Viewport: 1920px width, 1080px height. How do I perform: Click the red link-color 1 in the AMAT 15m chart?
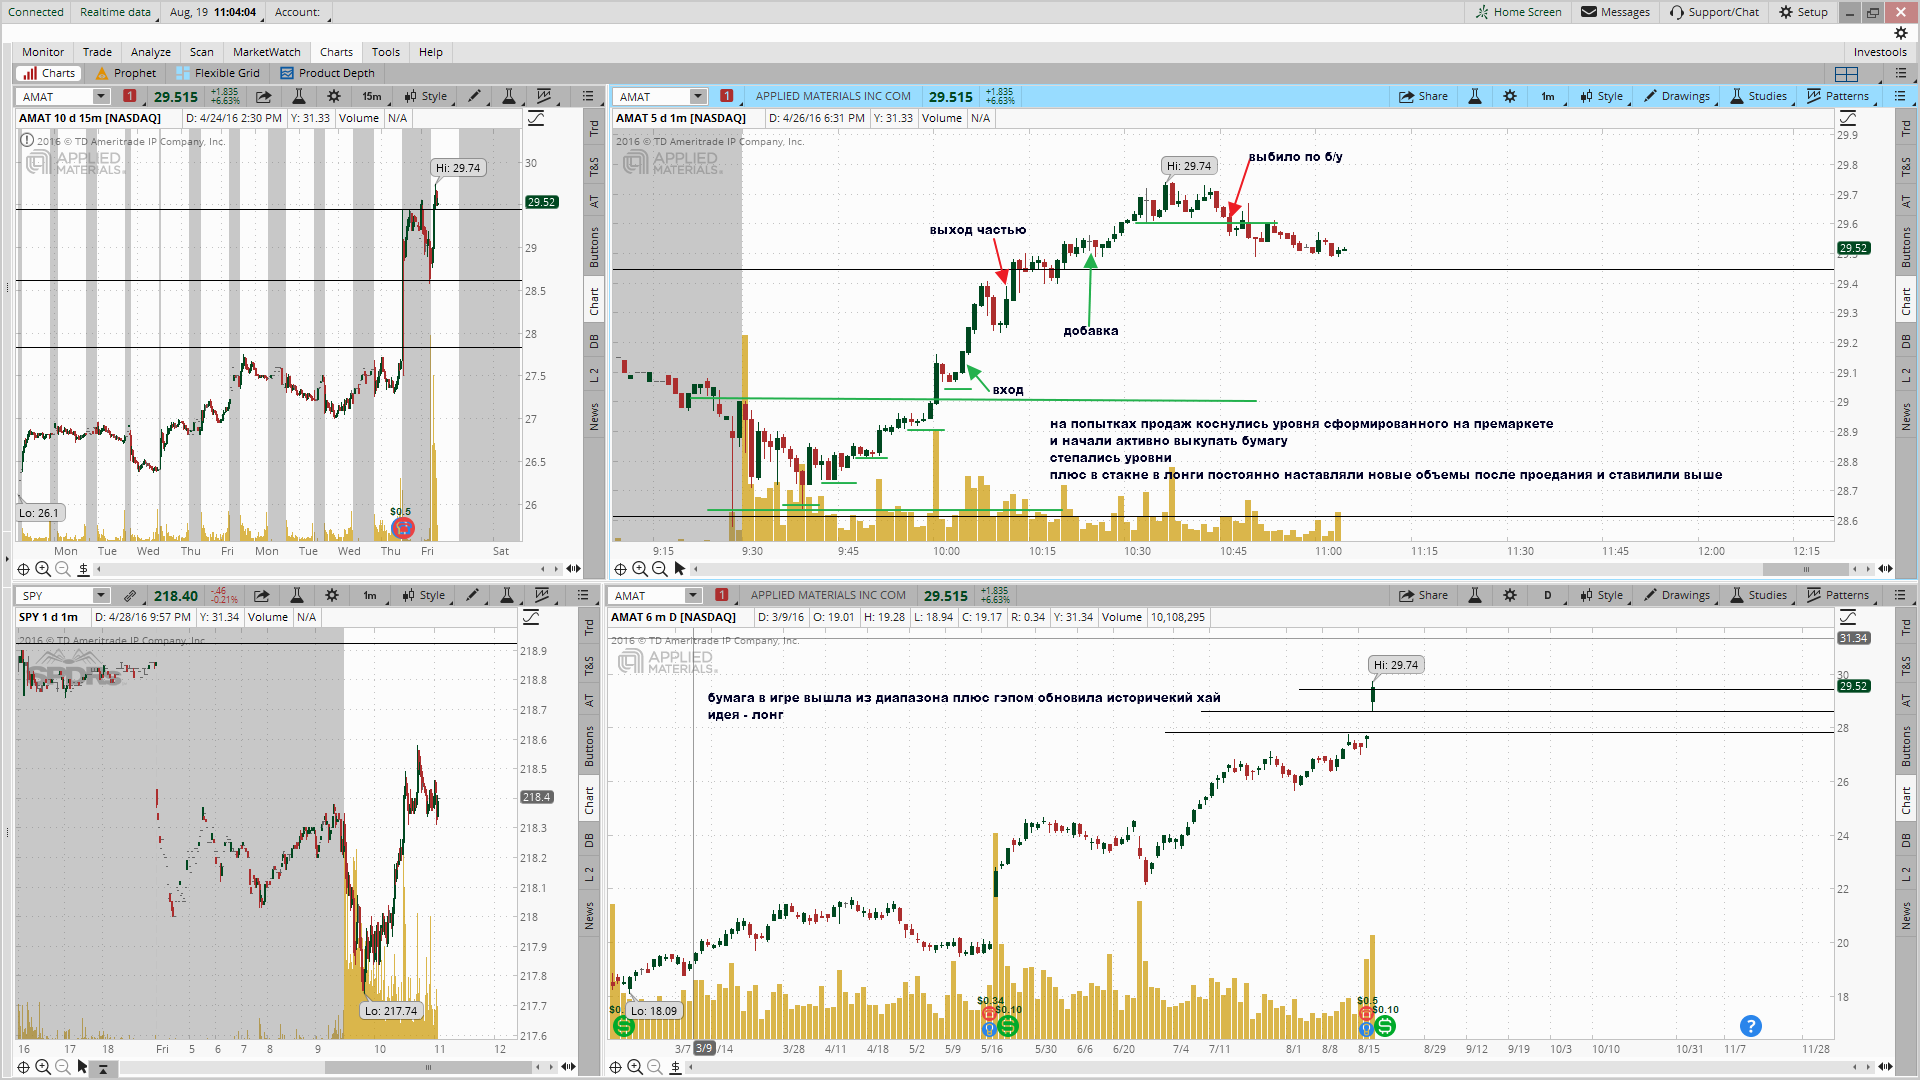pos(129,96)
